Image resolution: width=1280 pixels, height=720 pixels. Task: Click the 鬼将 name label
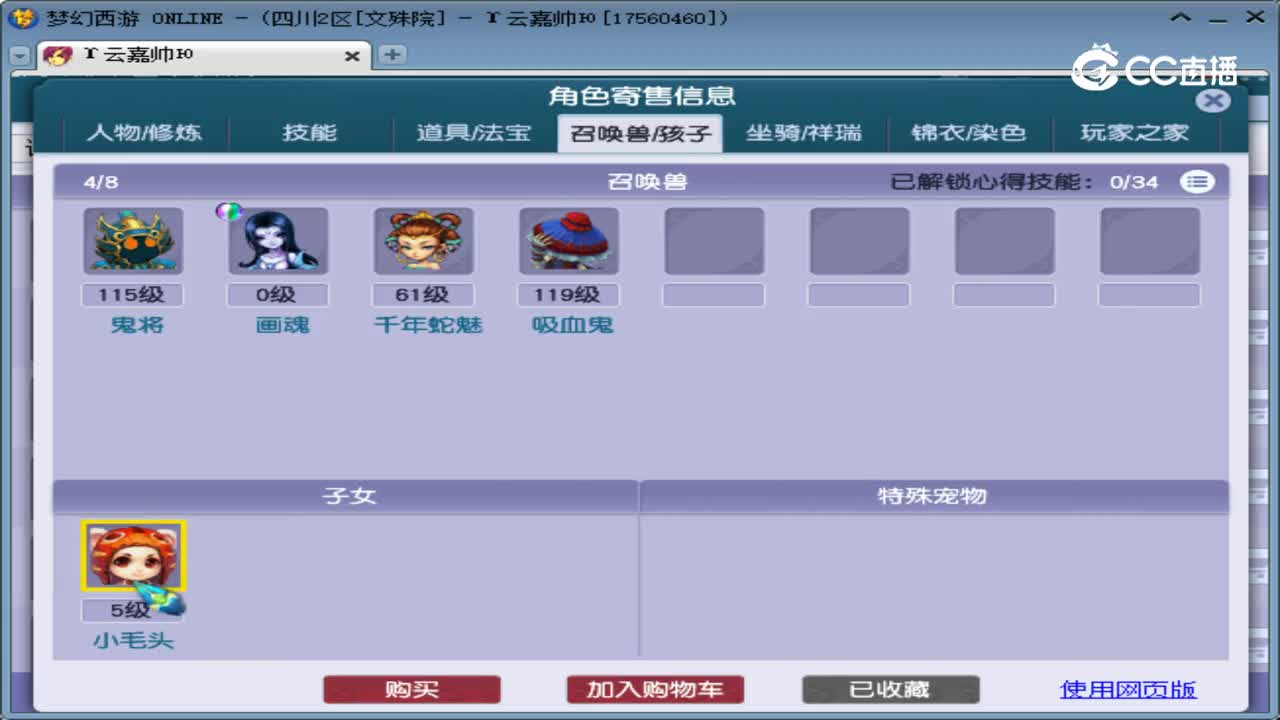coord(137,325)
